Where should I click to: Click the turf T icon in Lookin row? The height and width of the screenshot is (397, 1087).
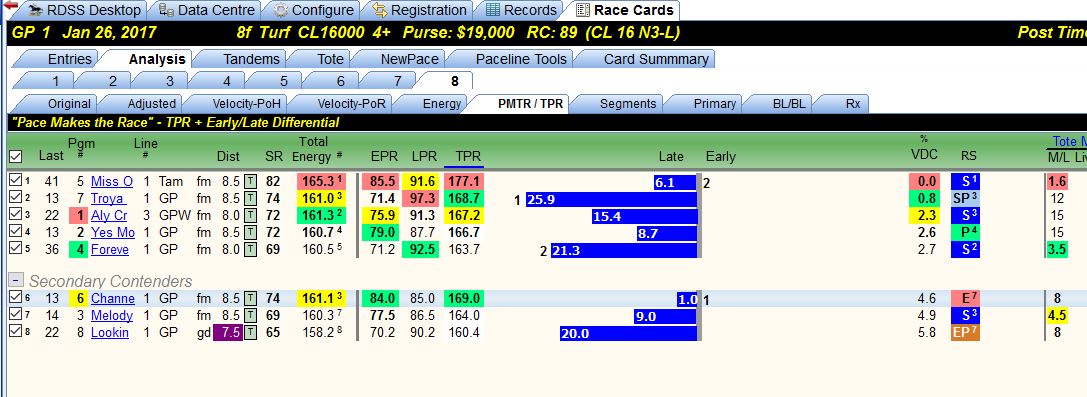pos(251,333)
